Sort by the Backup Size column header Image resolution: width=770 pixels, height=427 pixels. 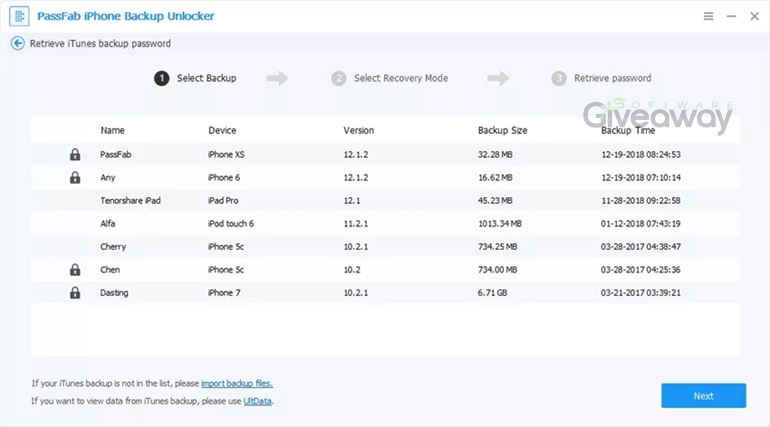point(502,131)
